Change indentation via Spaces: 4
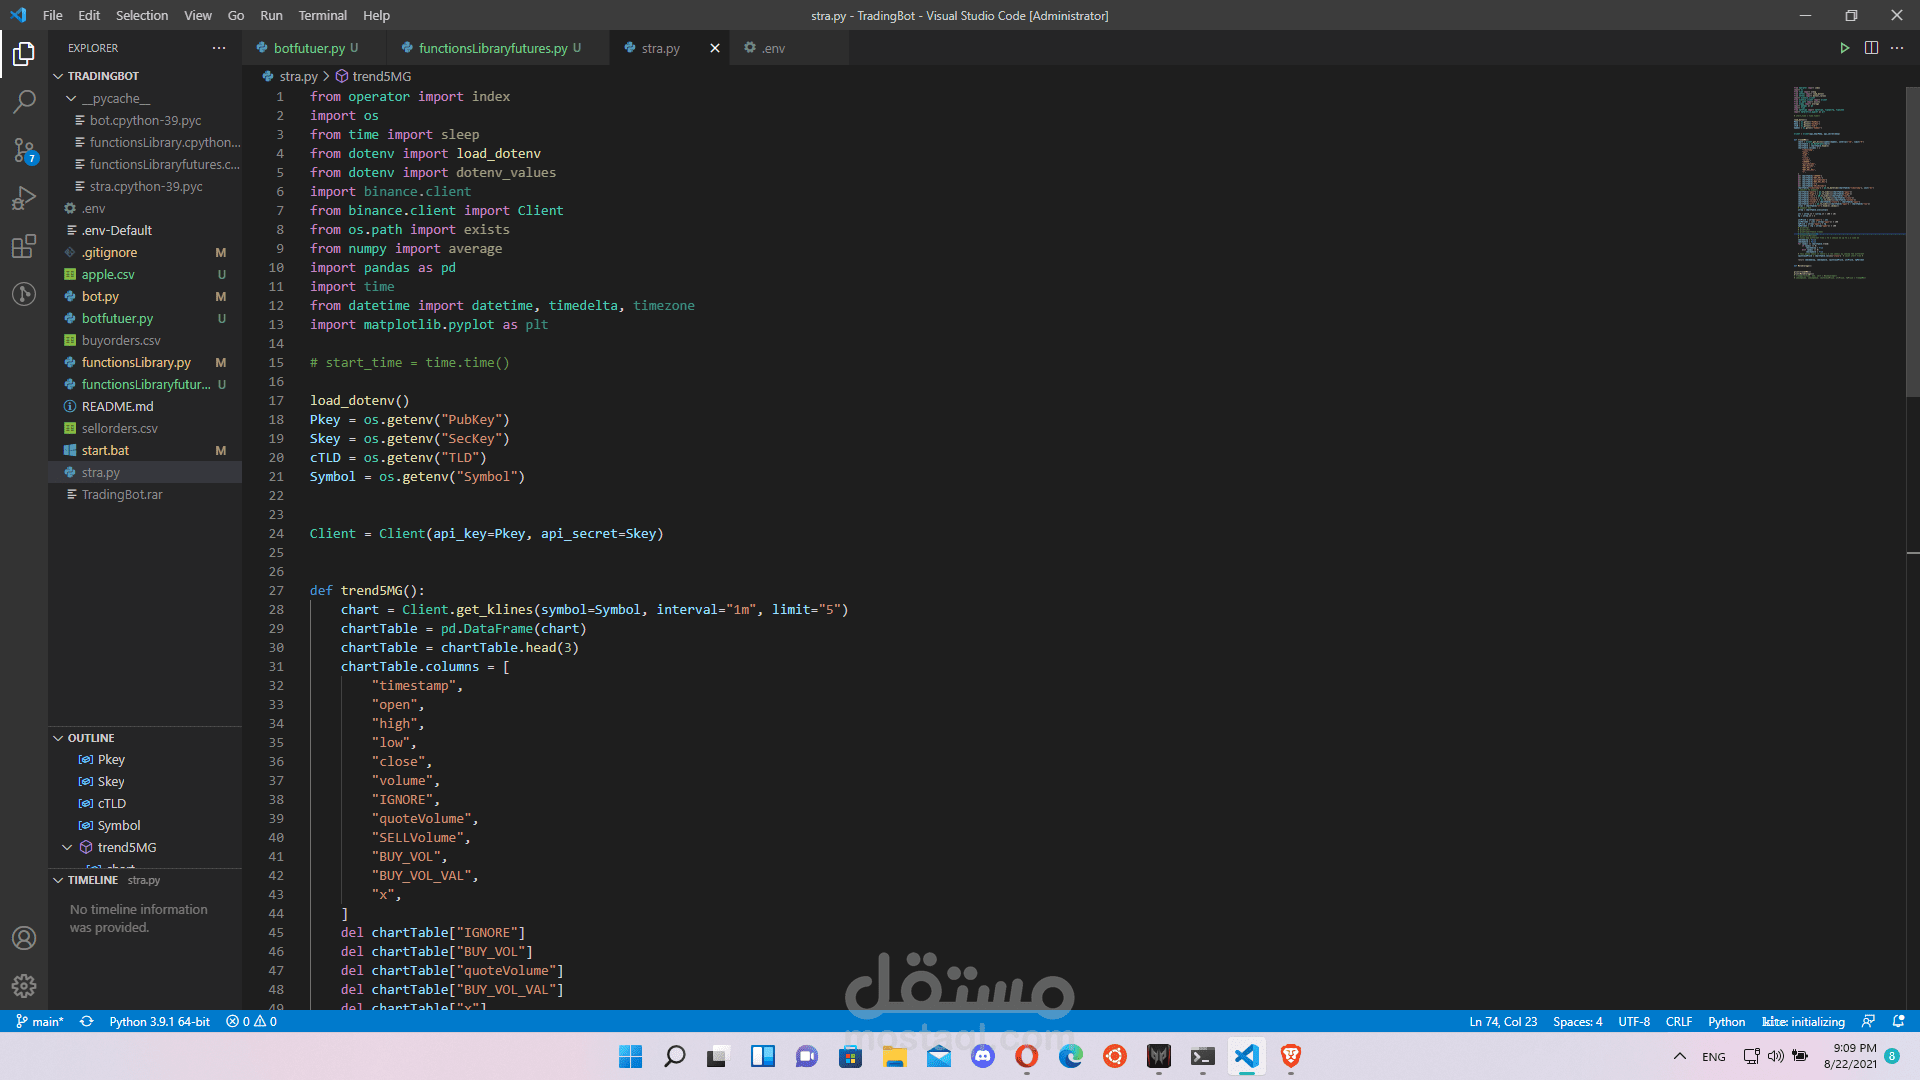Viewport: 1920px width, 1080px height. coord(1577,1021)
